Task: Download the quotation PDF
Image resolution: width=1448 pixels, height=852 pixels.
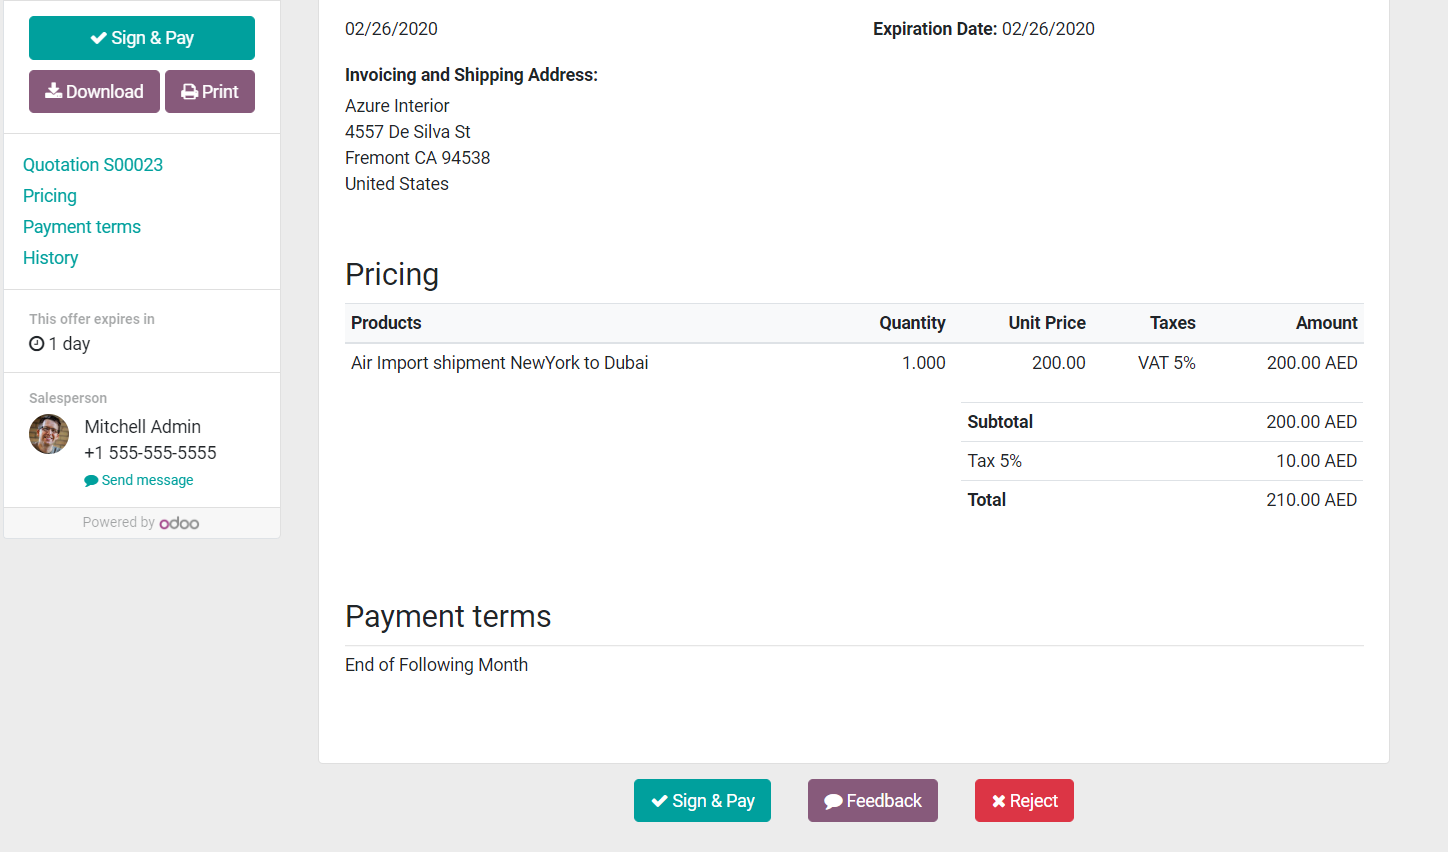Action: pyautogui.click(x=94, y=92)
